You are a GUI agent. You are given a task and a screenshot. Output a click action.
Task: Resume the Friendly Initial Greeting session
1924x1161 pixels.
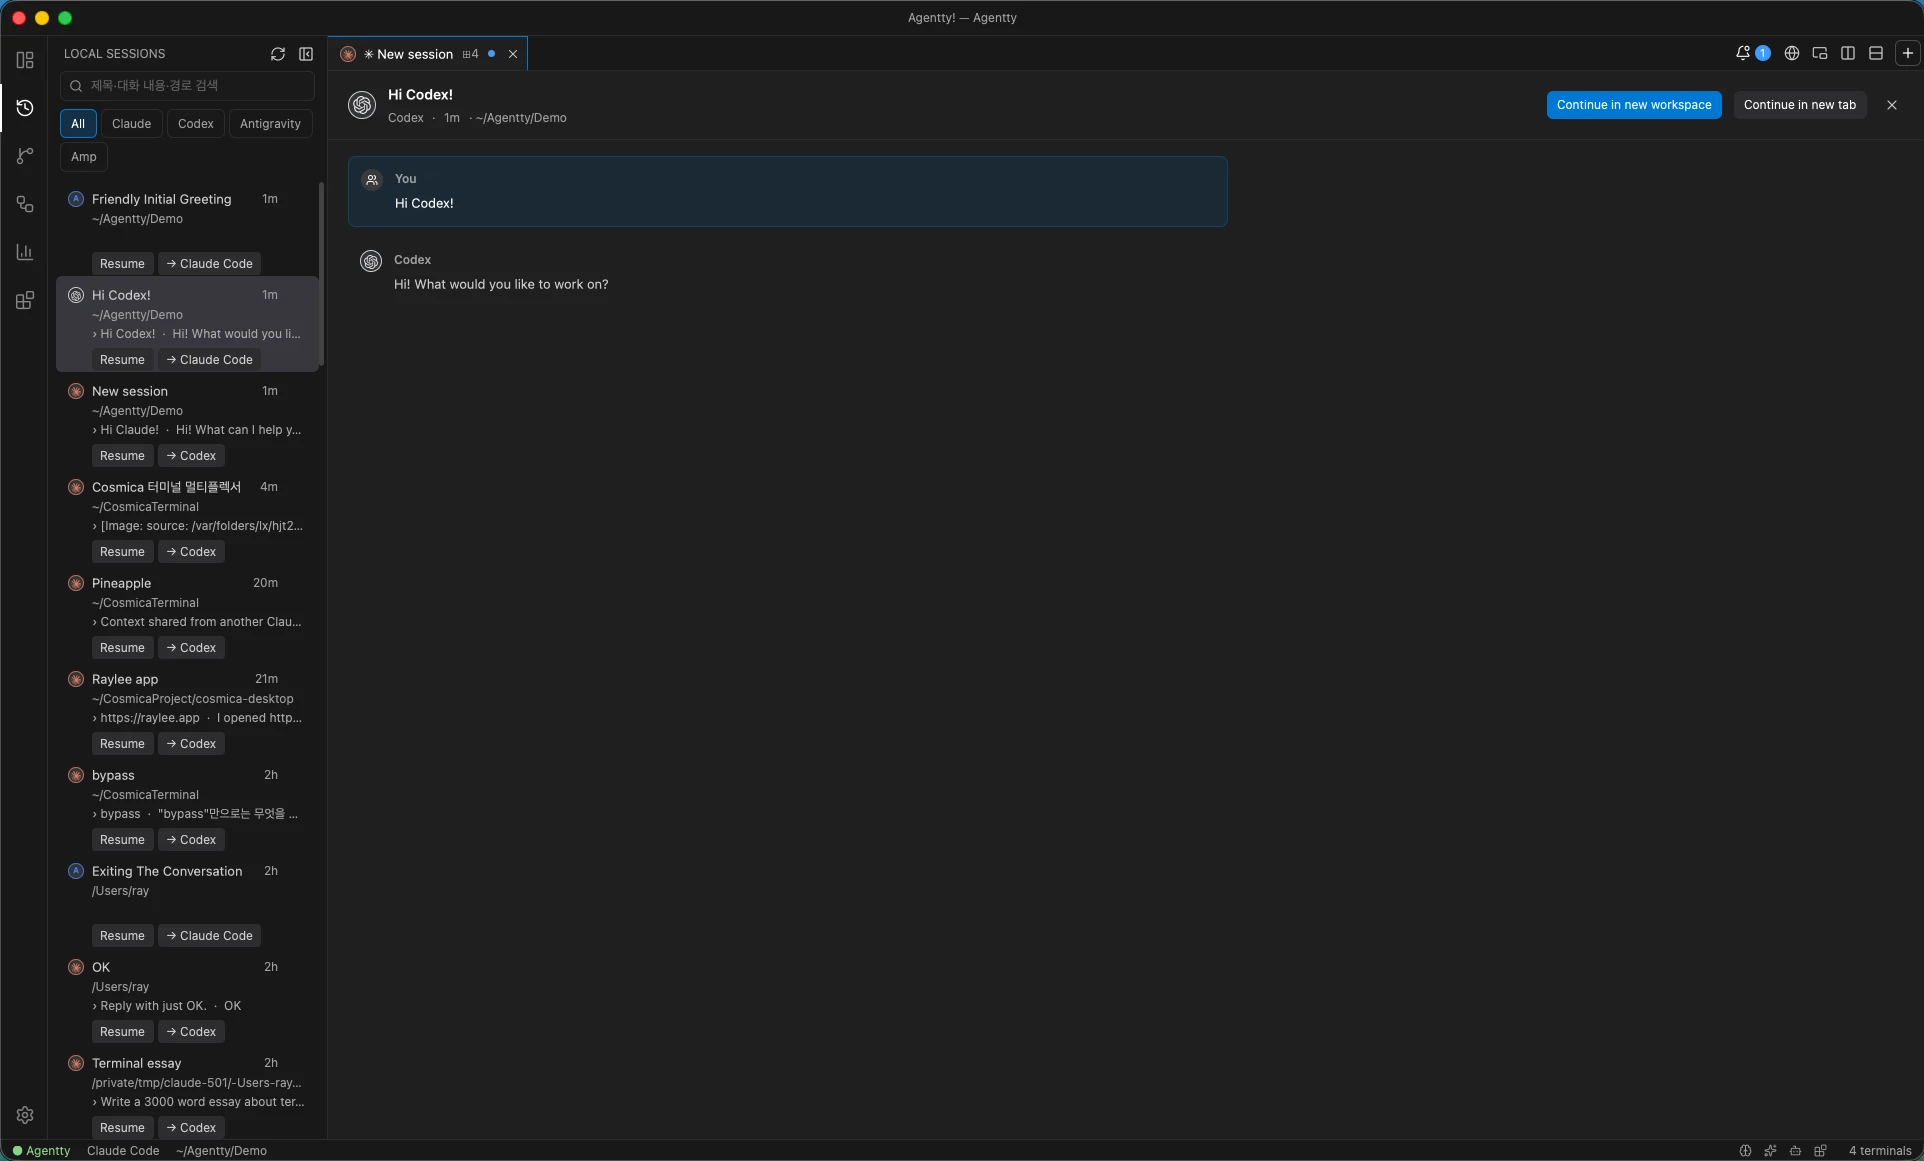pyautogui.click(x=122, y=264)
